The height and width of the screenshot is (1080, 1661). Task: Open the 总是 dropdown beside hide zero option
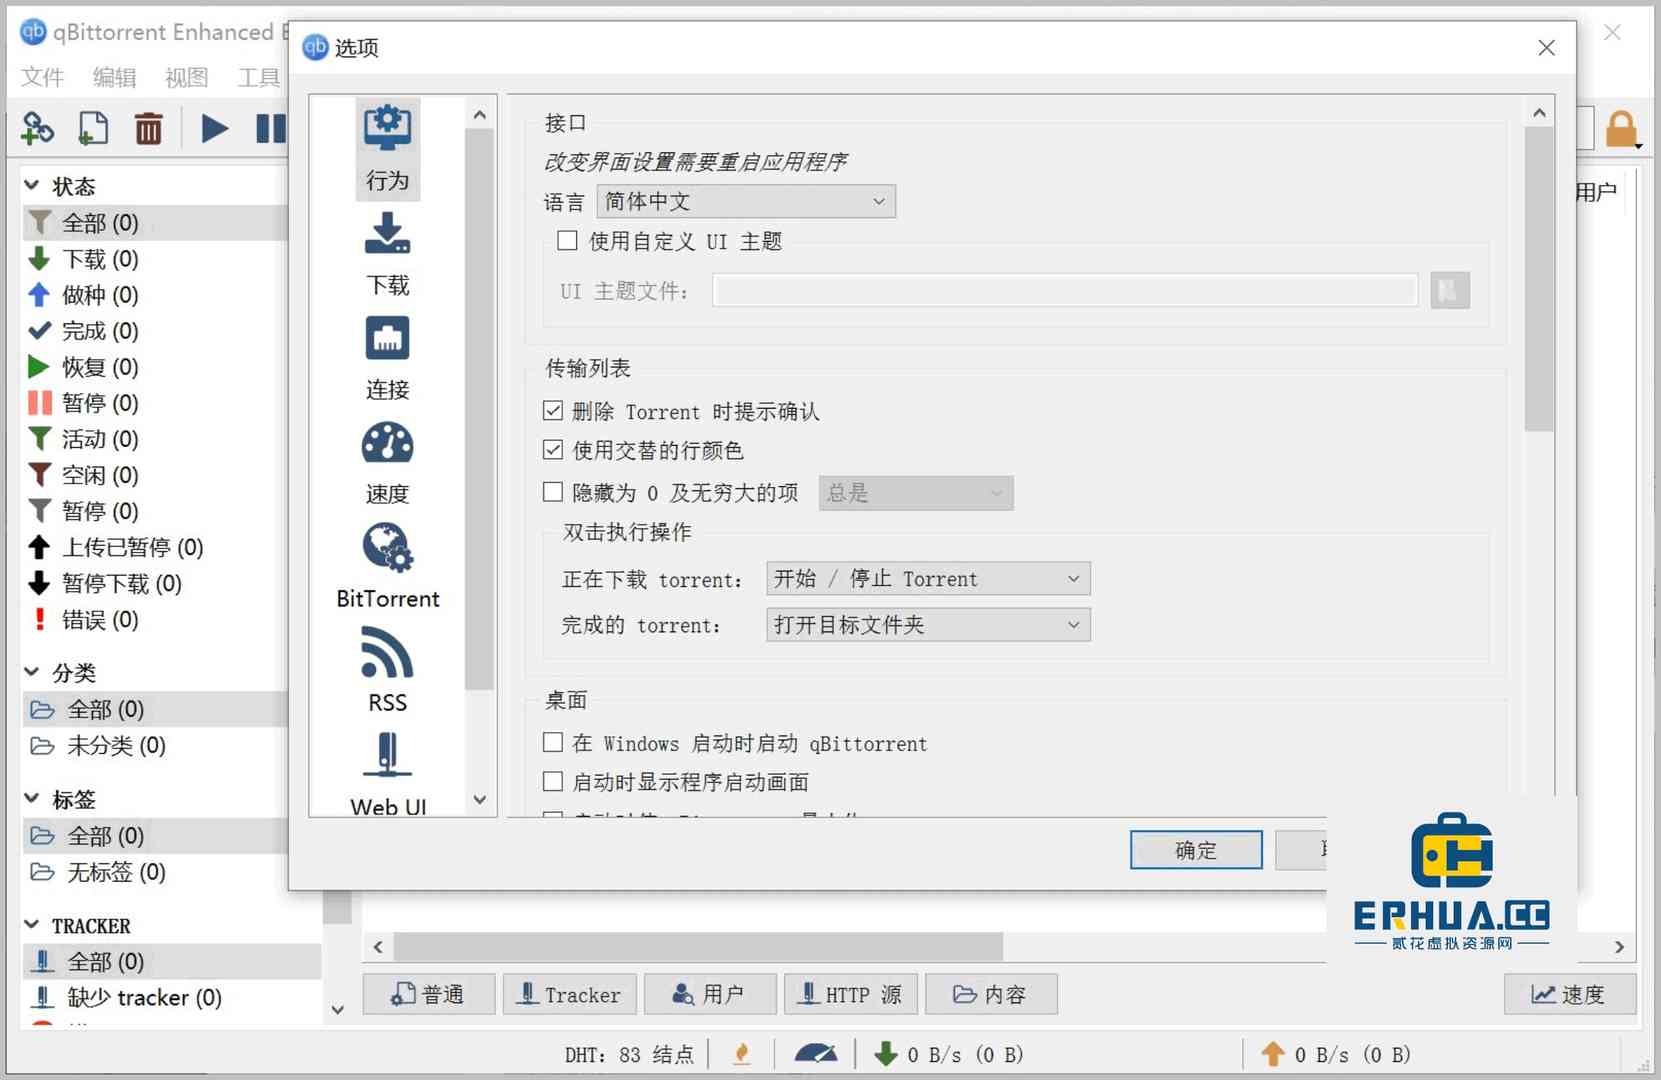tap(916, 493)
